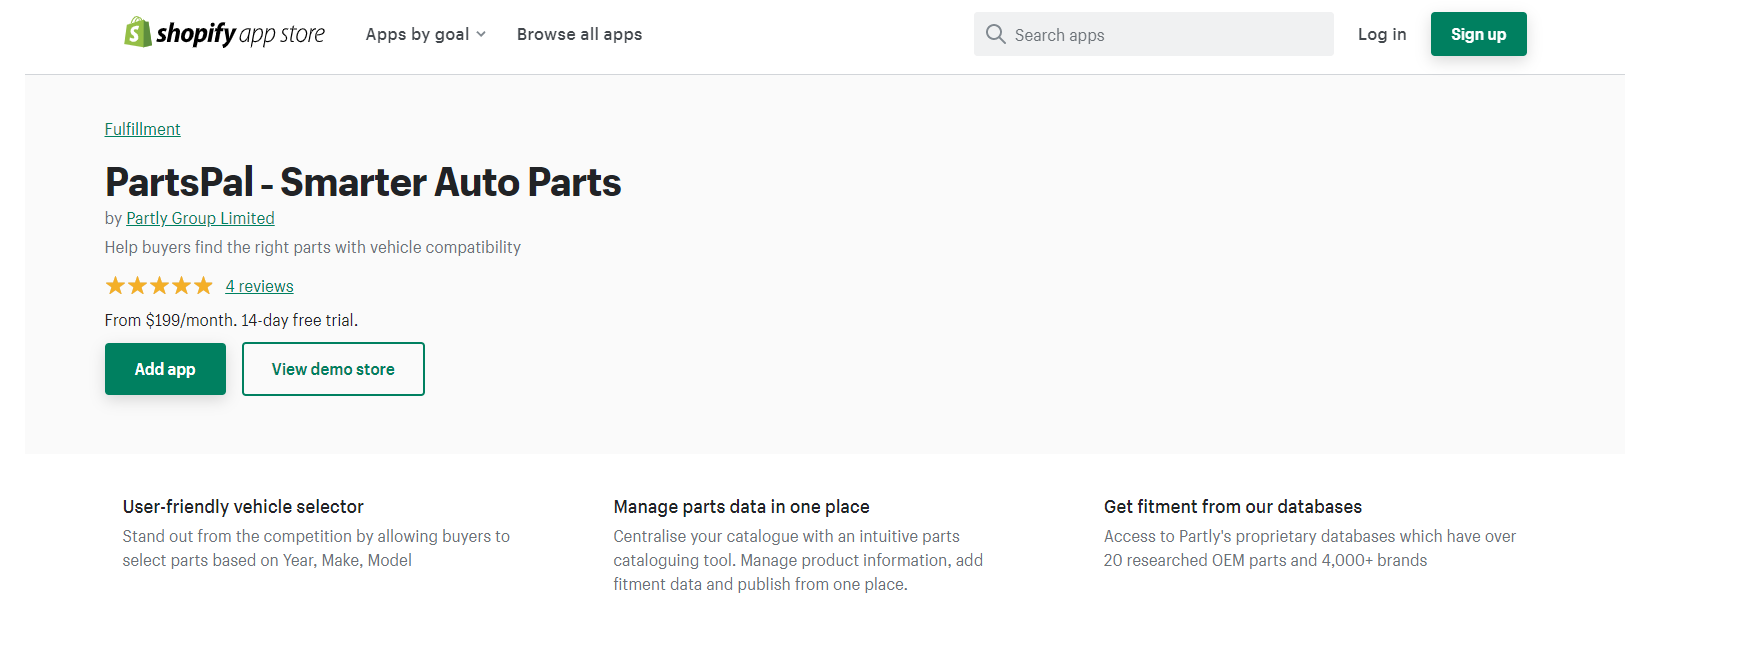Click 'Stand out from the competition' description
The image size is (1756, 648).
click(316, 548)
